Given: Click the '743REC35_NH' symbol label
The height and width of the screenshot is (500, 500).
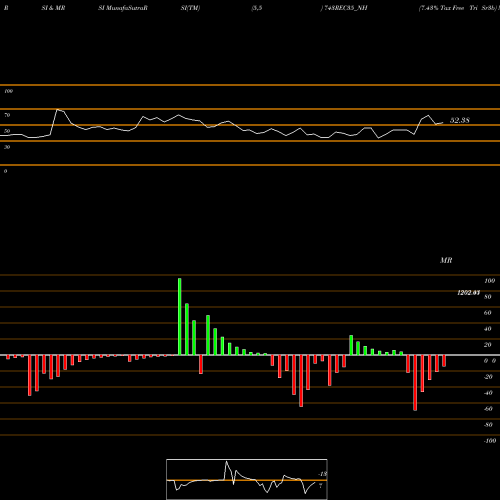Looking at the screenshot, I should 345,8.
